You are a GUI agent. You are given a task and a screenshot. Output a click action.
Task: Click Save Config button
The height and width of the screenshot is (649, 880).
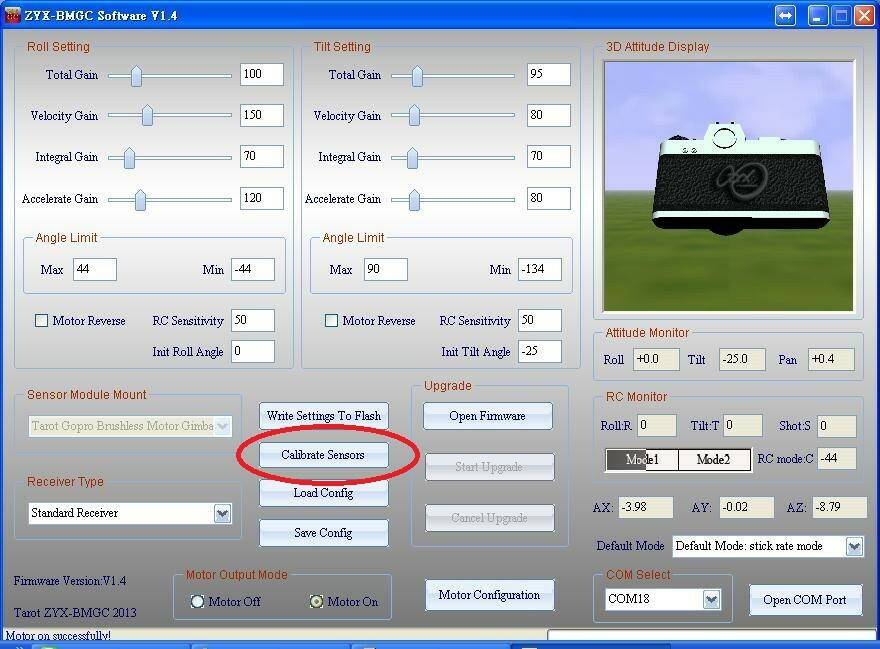click(x=323, y=533)
